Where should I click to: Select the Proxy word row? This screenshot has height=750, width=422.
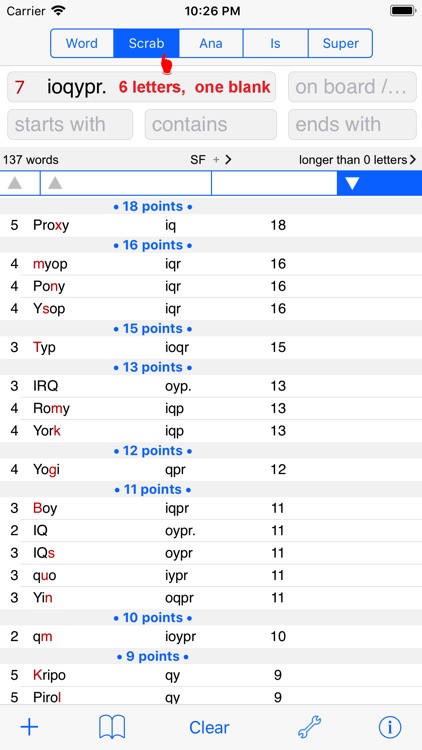coord(211,225)
